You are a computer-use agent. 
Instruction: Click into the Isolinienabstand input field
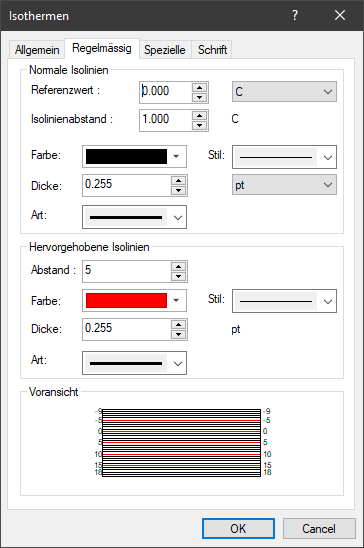pos(166,120)
